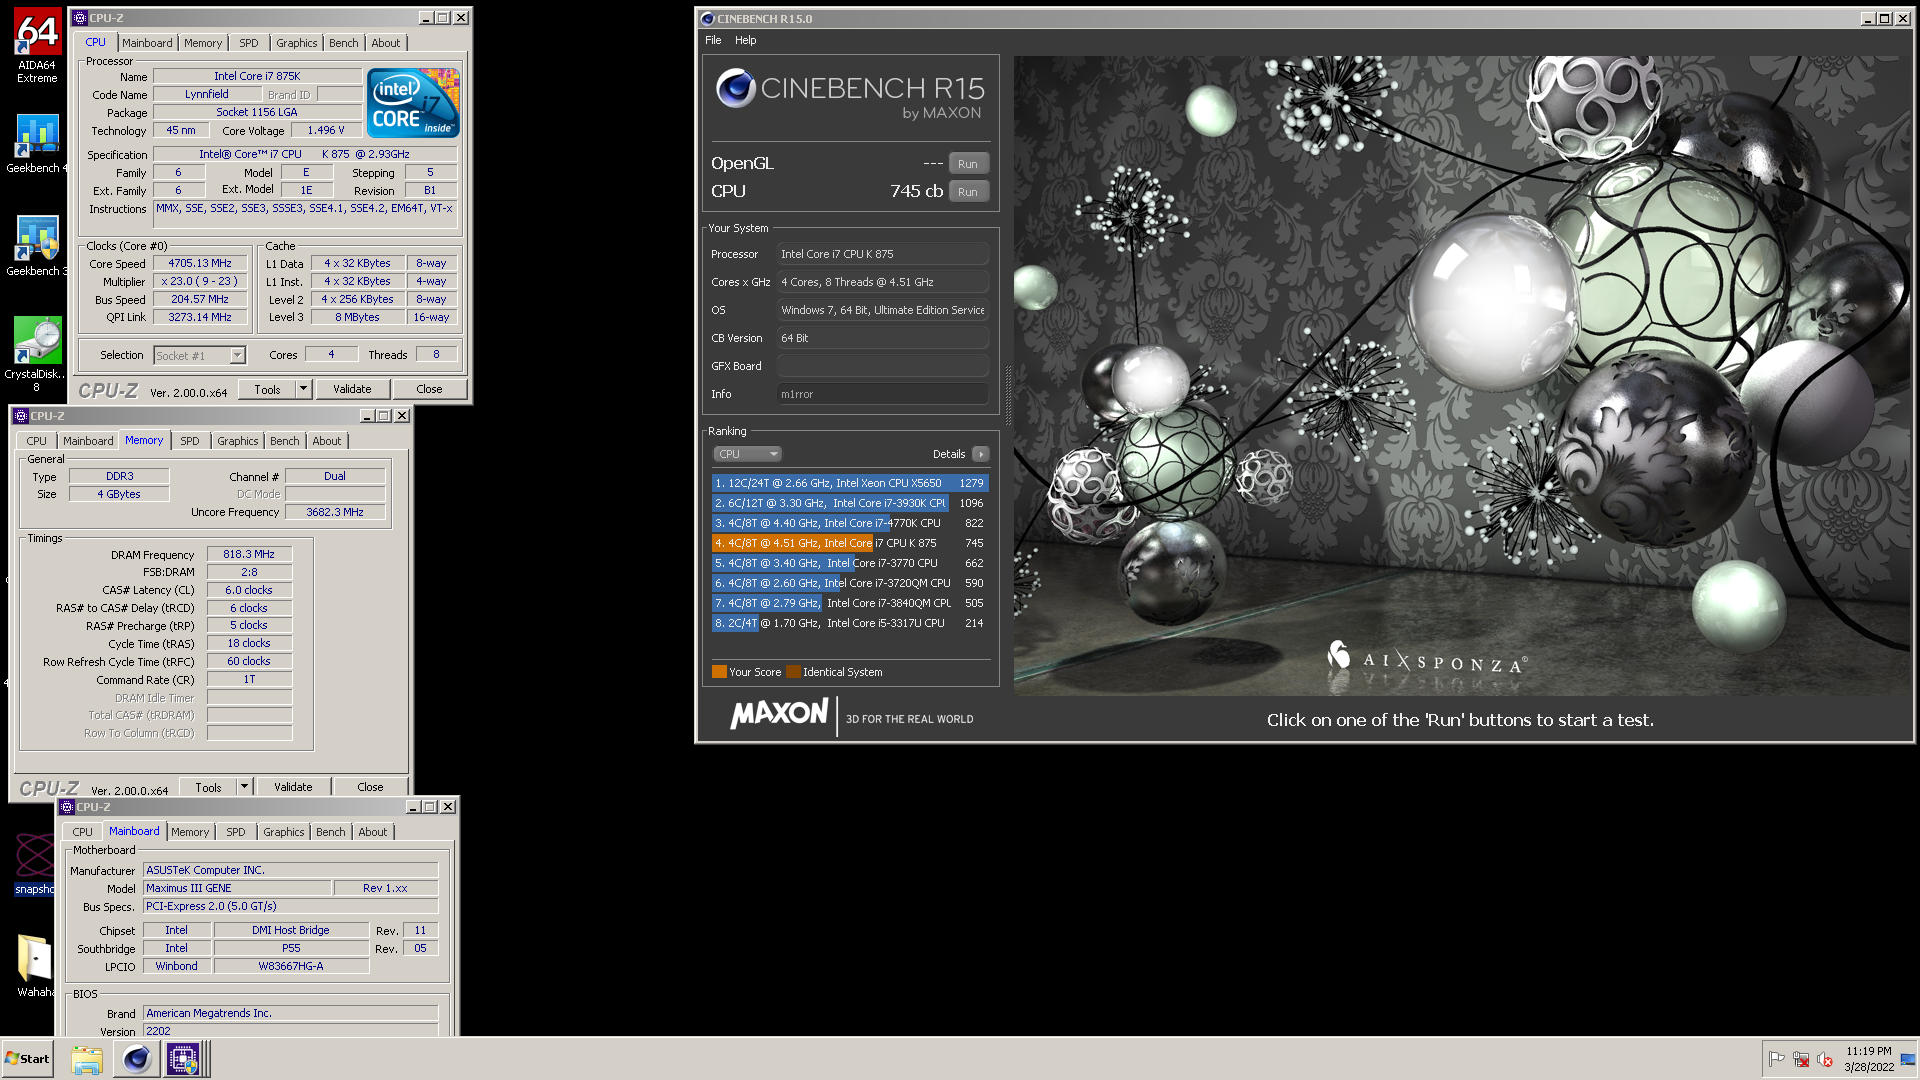Select highlighted ranking row i7 CPU K 875
This screenshot has width=1920, height=1080.
tap(849, 543)
